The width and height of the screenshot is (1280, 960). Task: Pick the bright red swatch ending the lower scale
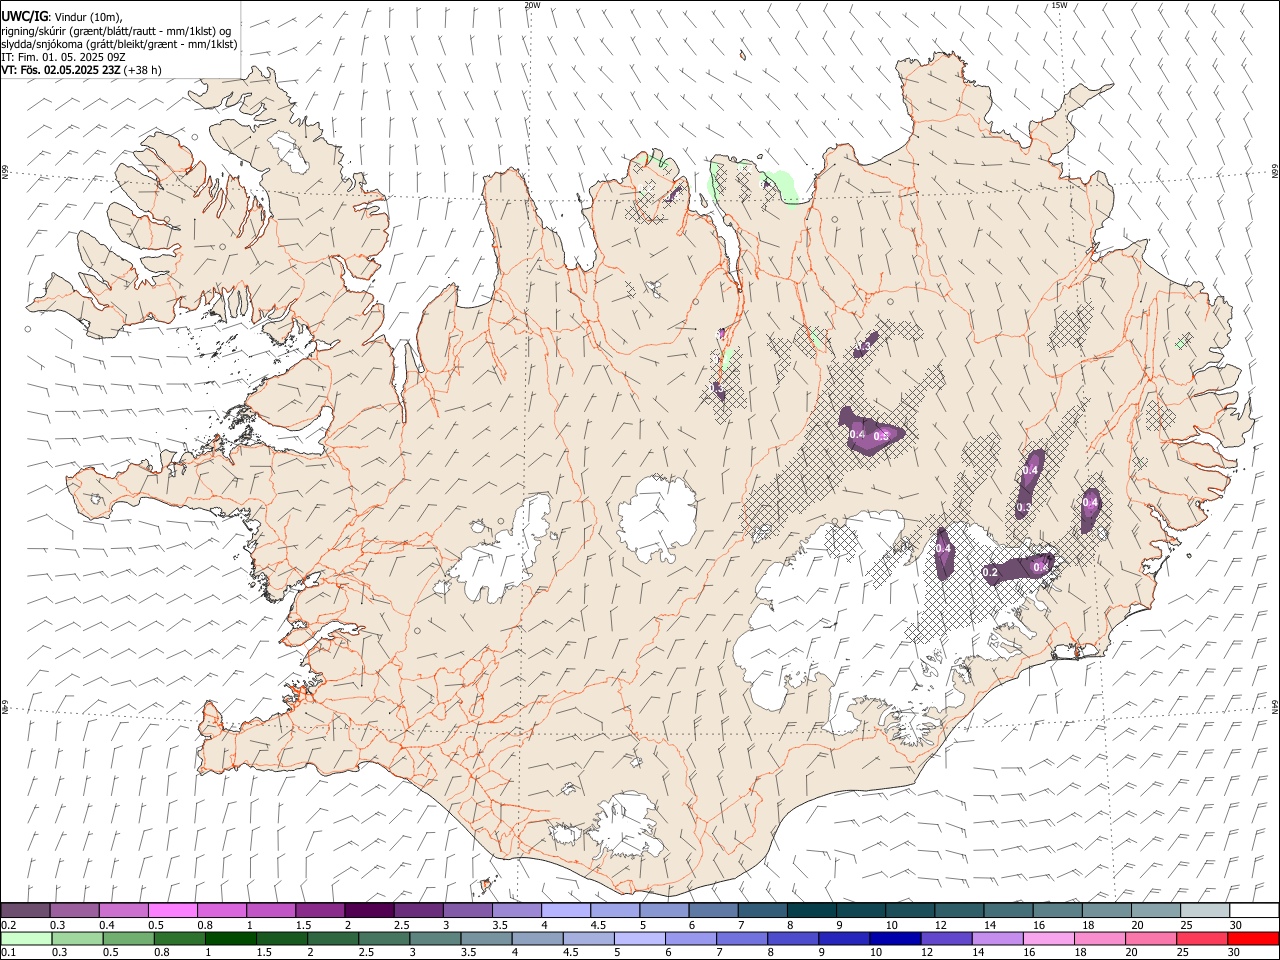1254,938
